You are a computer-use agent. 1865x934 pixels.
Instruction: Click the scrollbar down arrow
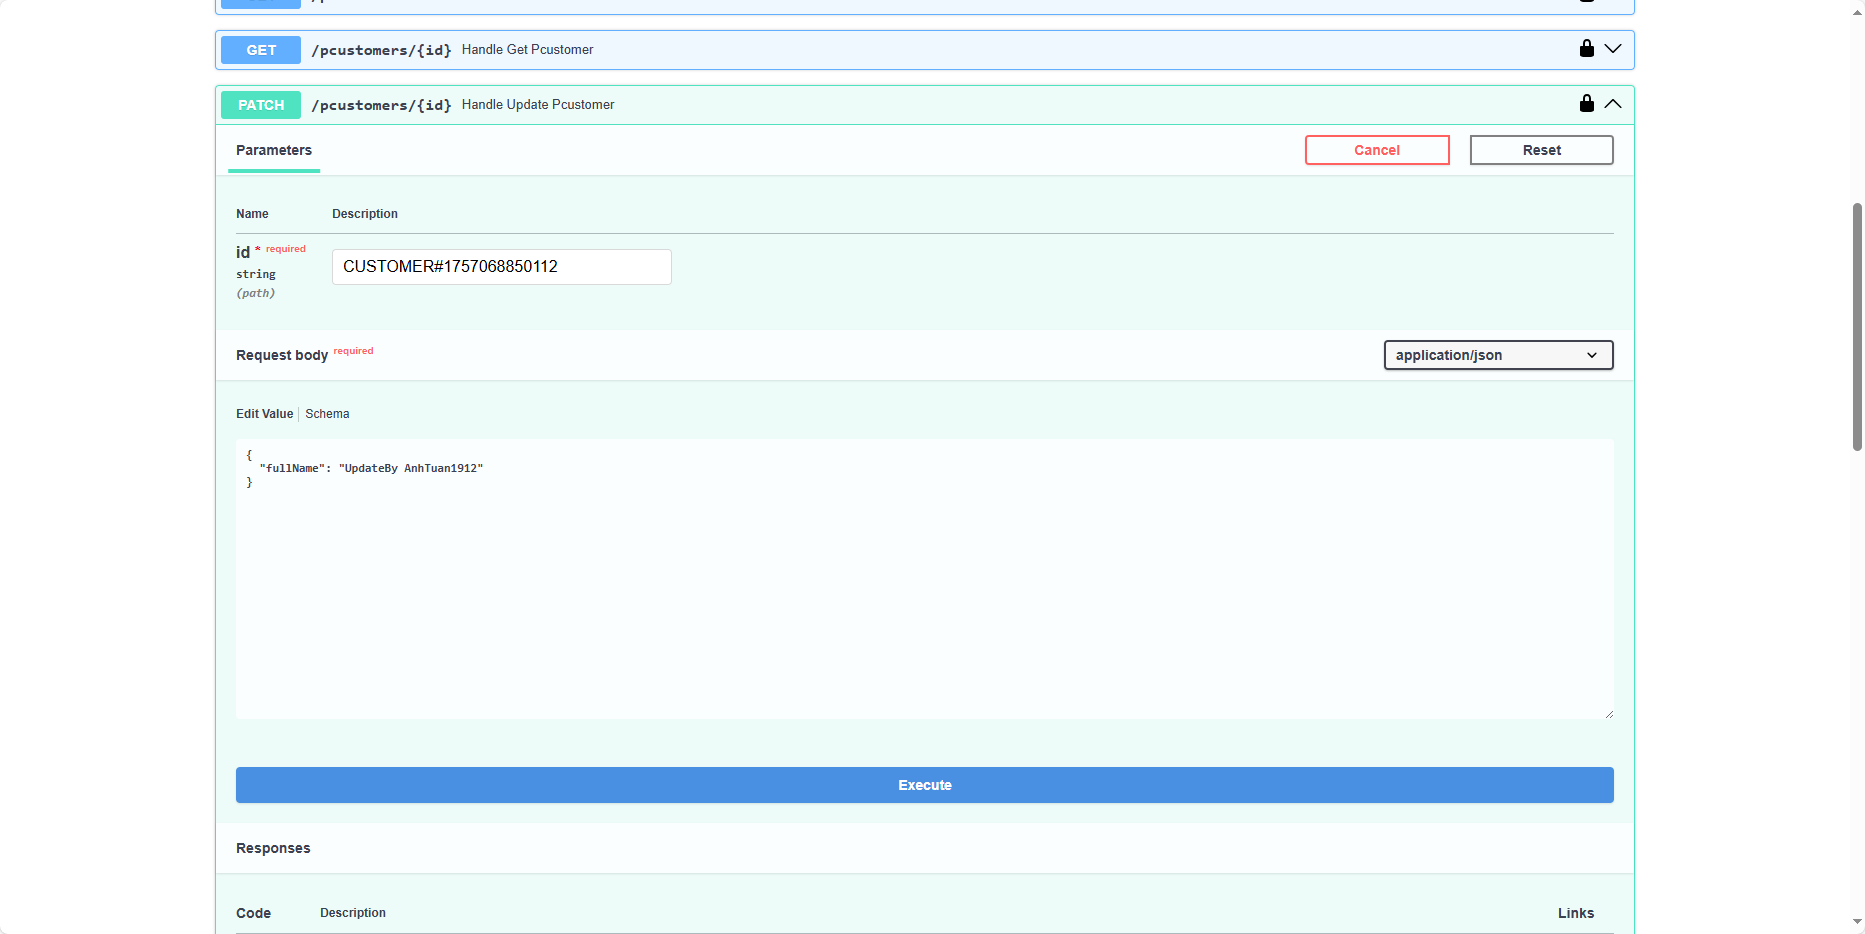pos(1857,922)
